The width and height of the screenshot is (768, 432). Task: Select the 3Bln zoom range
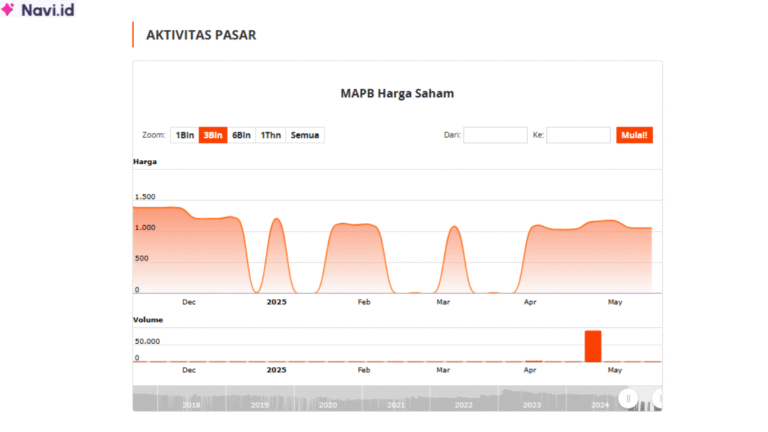click(213, 135)
